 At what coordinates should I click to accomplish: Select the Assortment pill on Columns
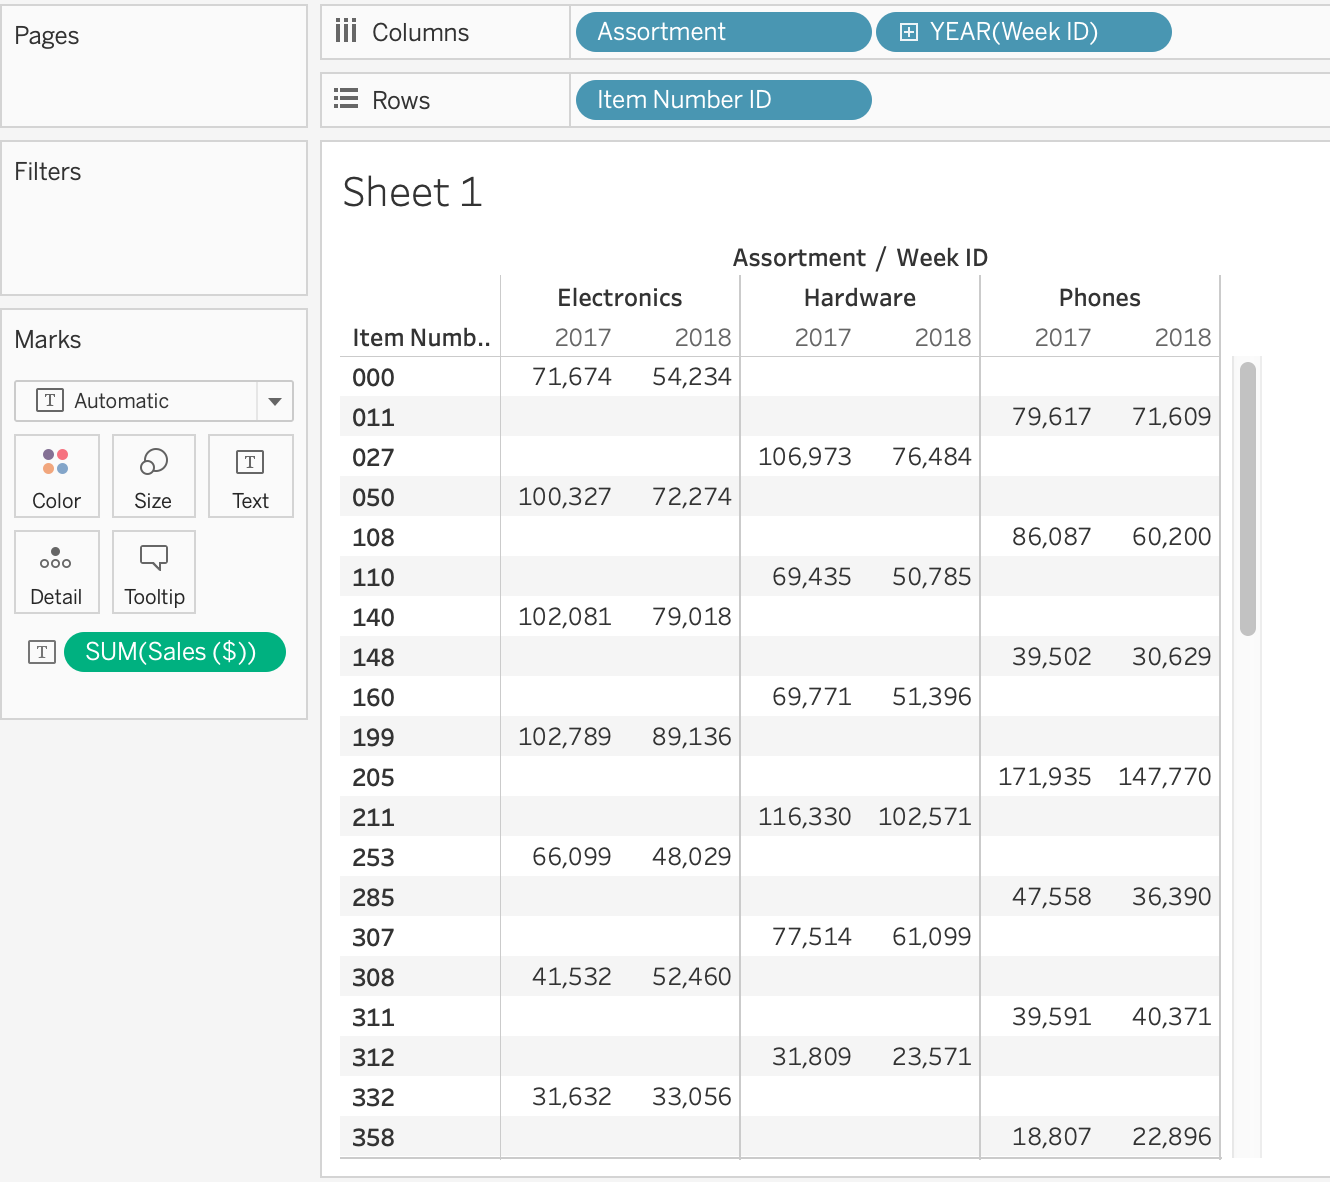(722, 31)
